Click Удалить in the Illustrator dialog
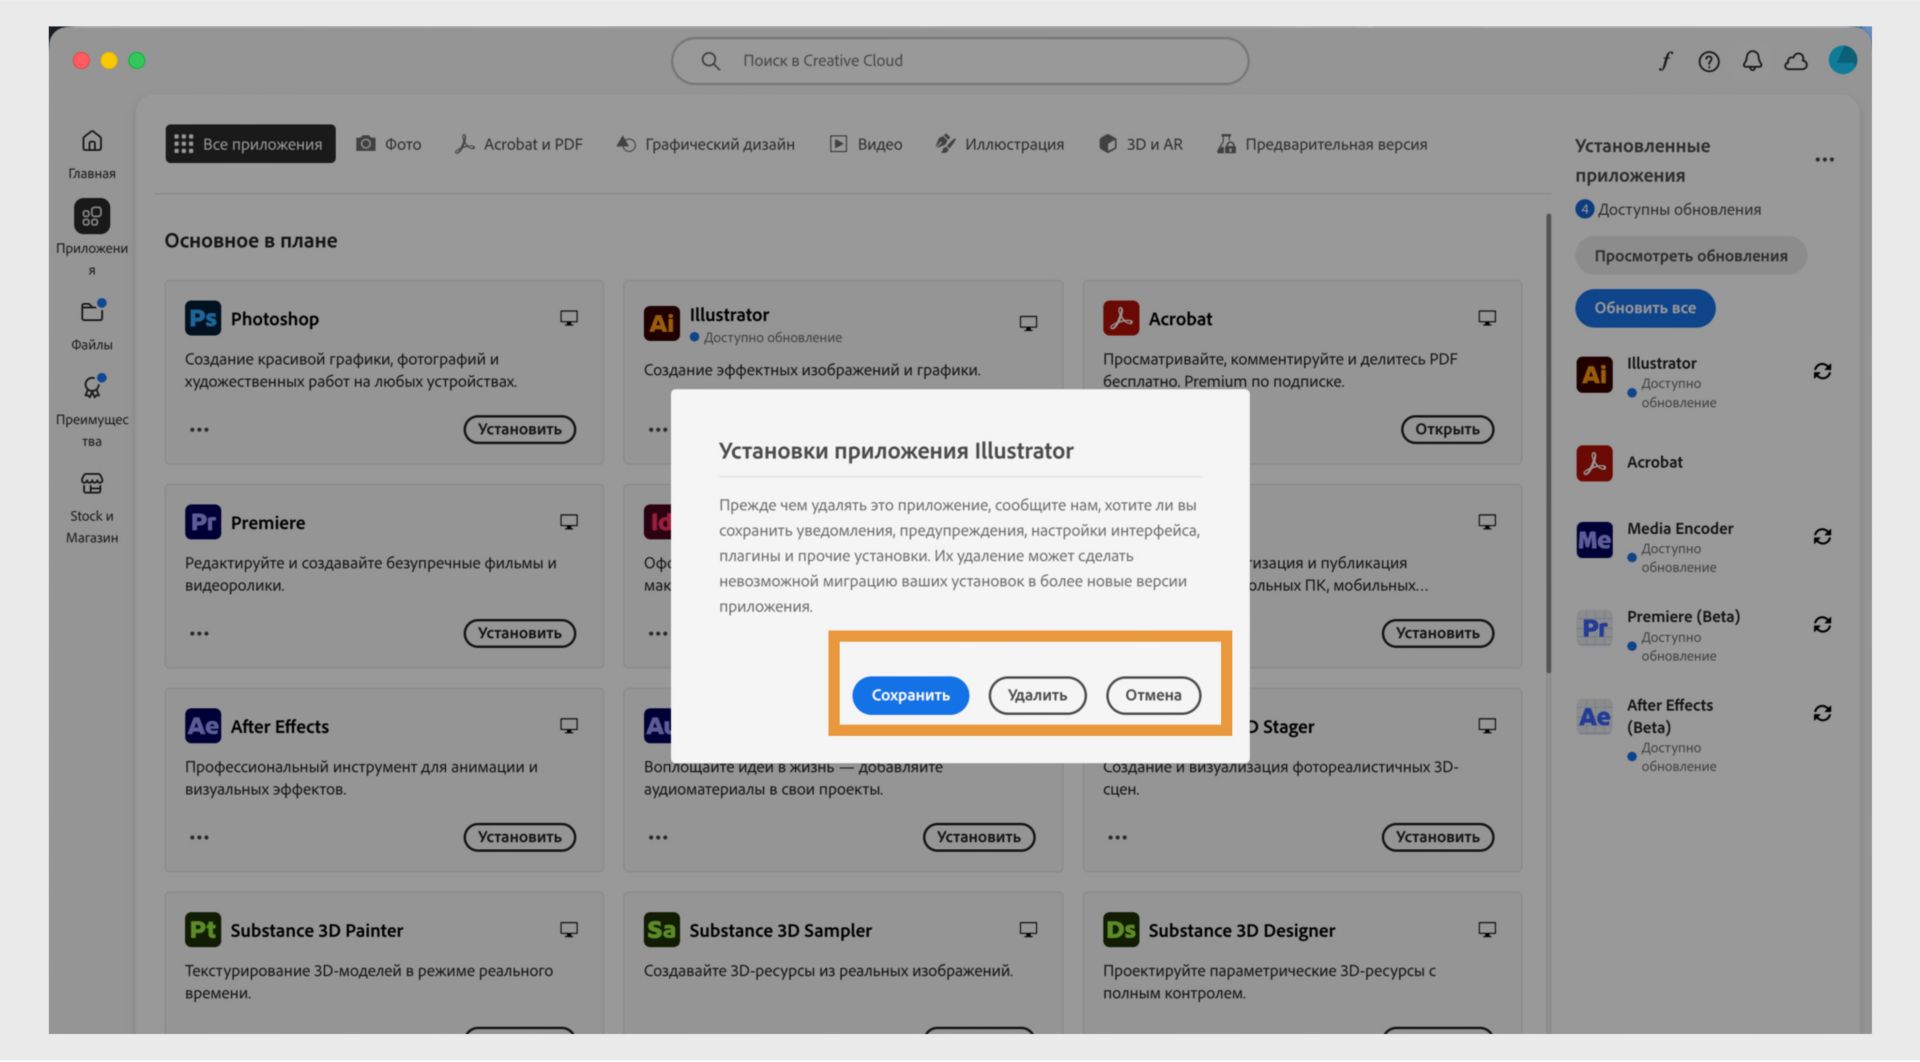1920x1062 pixels. tap(1037, 695)
